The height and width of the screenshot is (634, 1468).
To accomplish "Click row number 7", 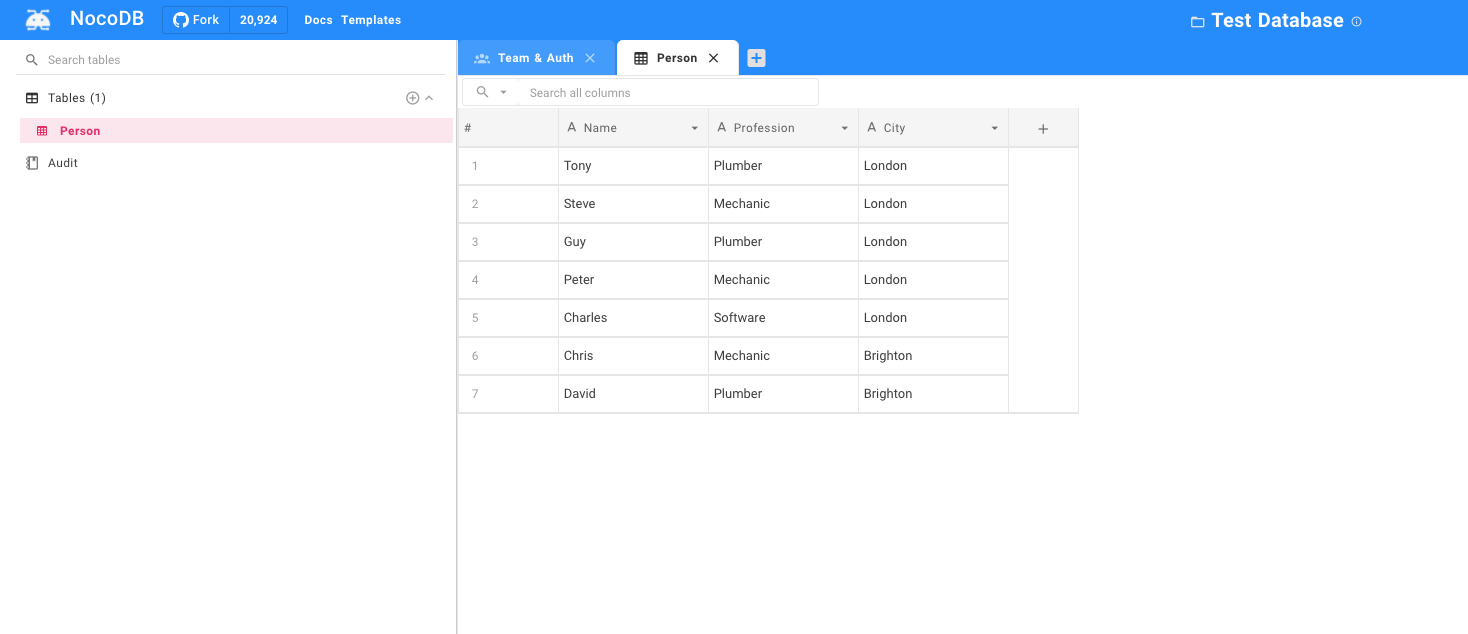I will click(x=475, y=394).
